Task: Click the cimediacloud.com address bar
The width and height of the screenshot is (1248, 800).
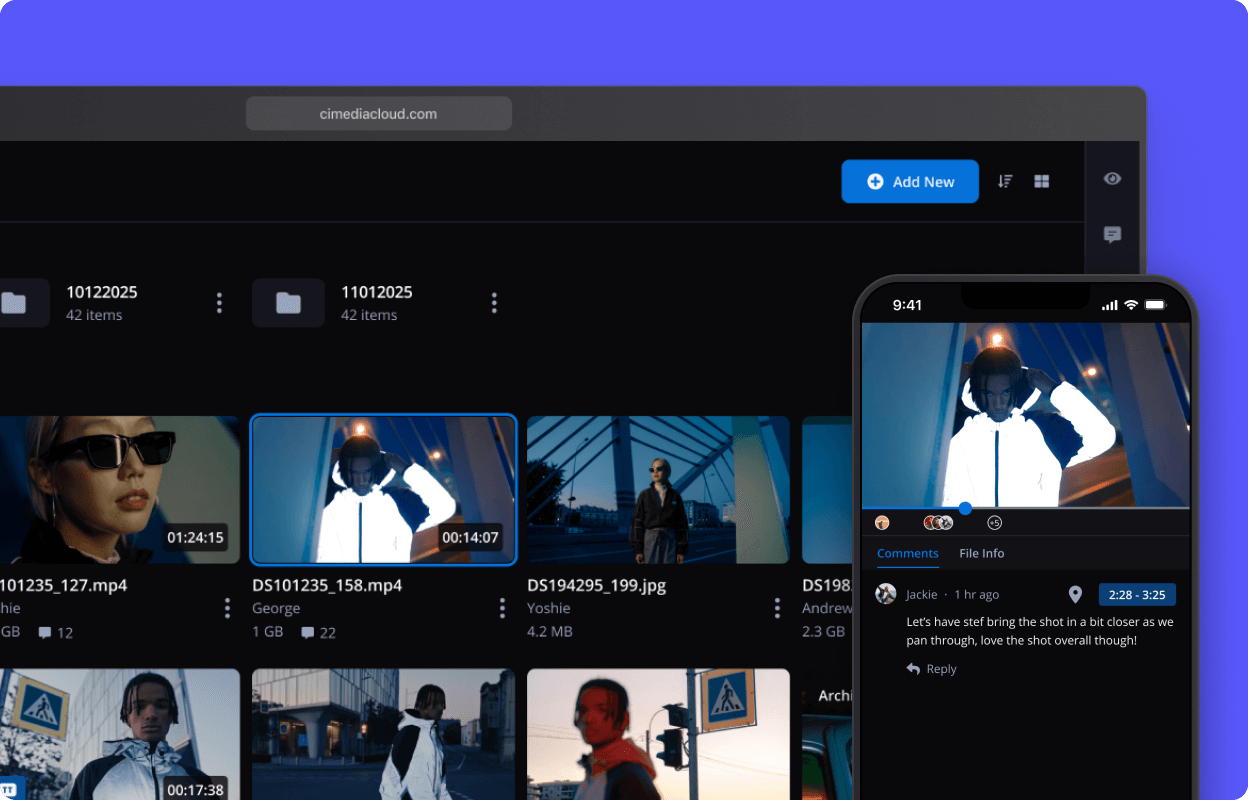Action: coord(379,114)
